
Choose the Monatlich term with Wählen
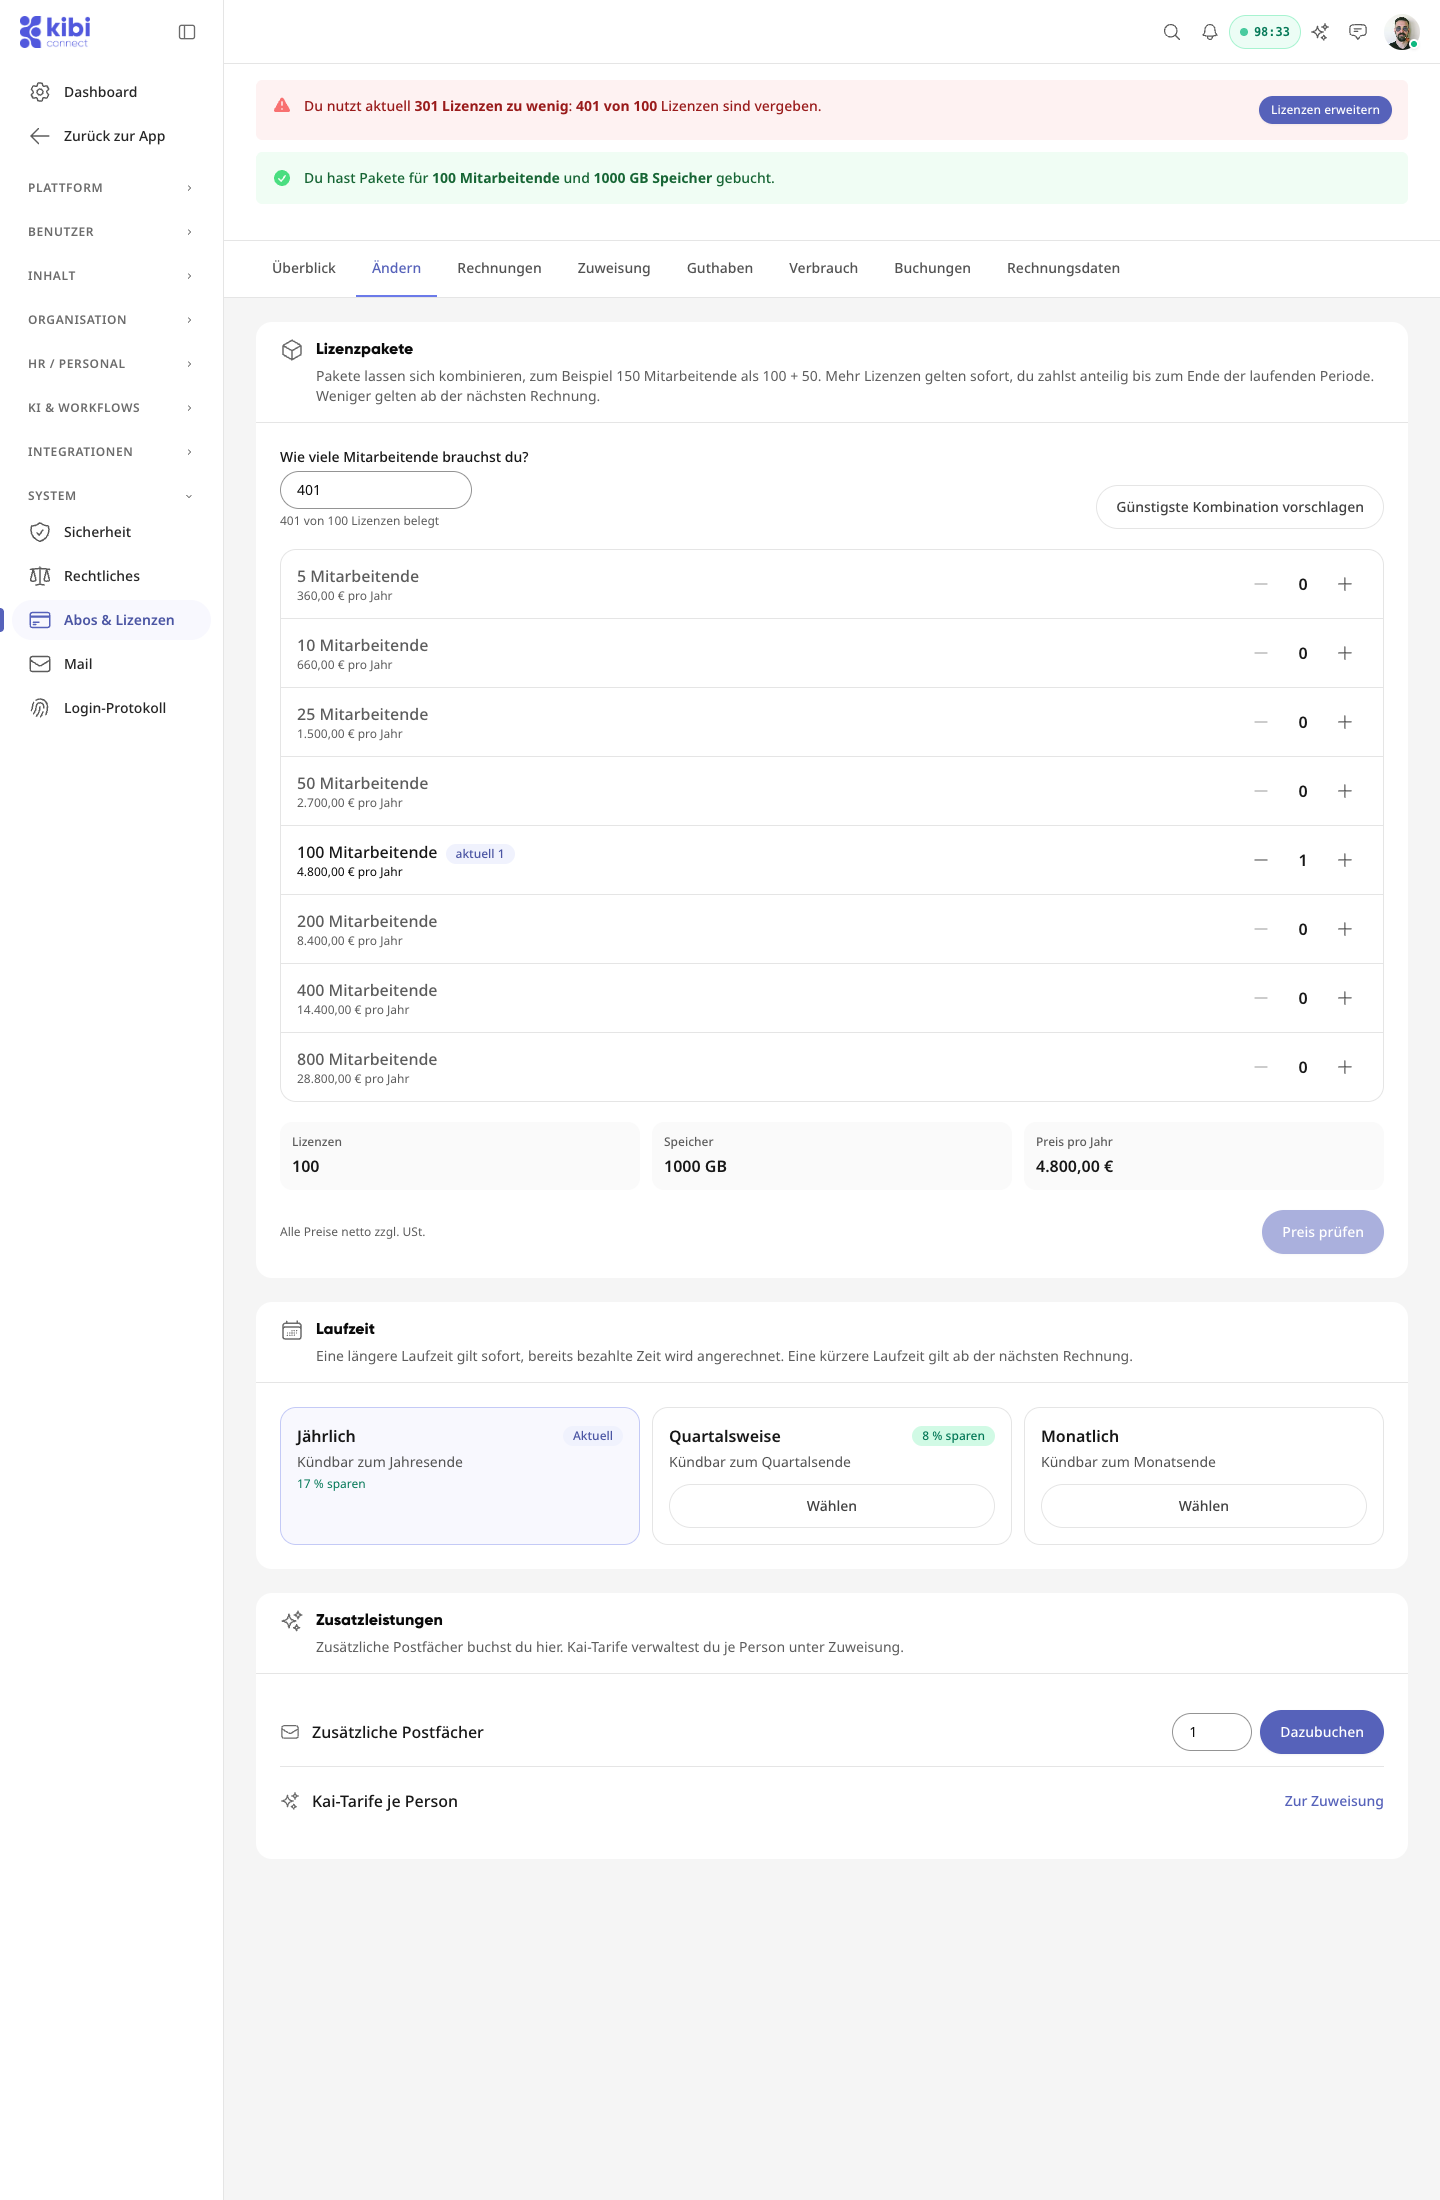(x=1204, y=1506)
